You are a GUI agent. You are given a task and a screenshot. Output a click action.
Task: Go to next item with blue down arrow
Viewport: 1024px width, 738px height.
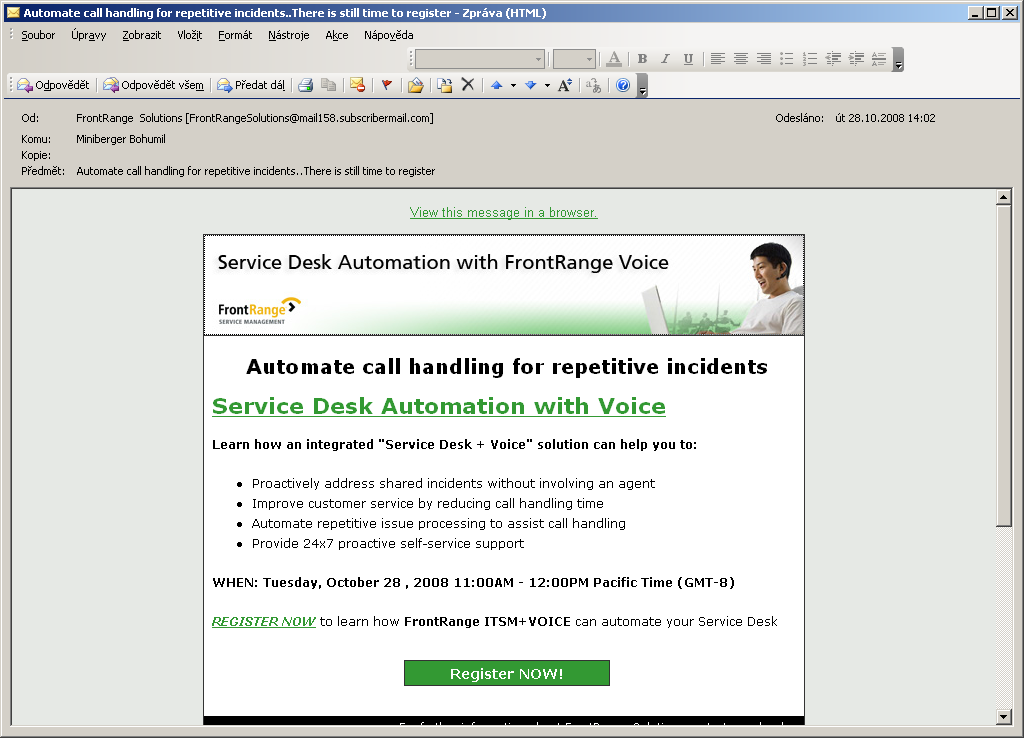(x=530, y=85)
